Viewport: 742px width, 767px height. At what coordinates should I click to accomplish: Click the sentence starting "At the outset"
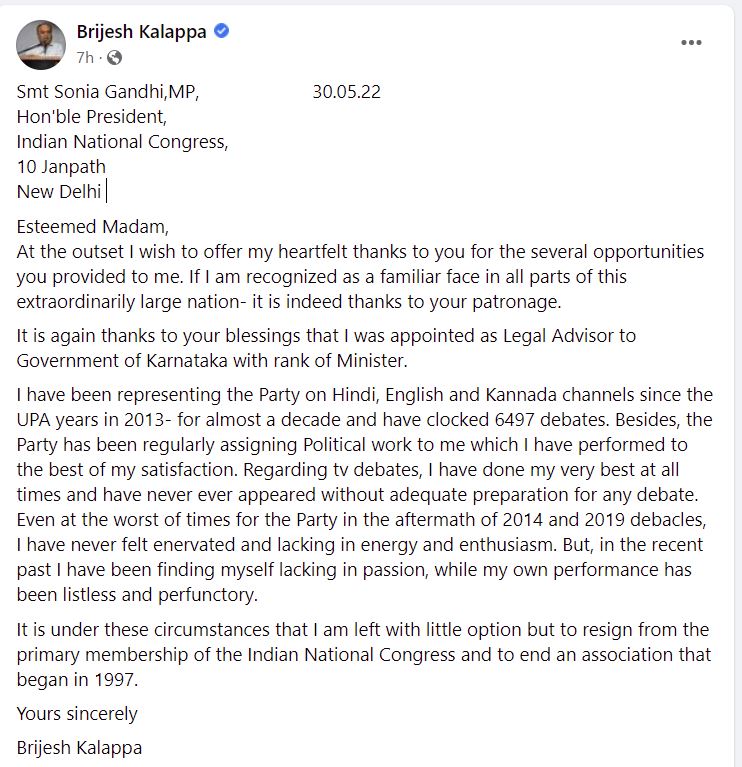tap(360, 252)
